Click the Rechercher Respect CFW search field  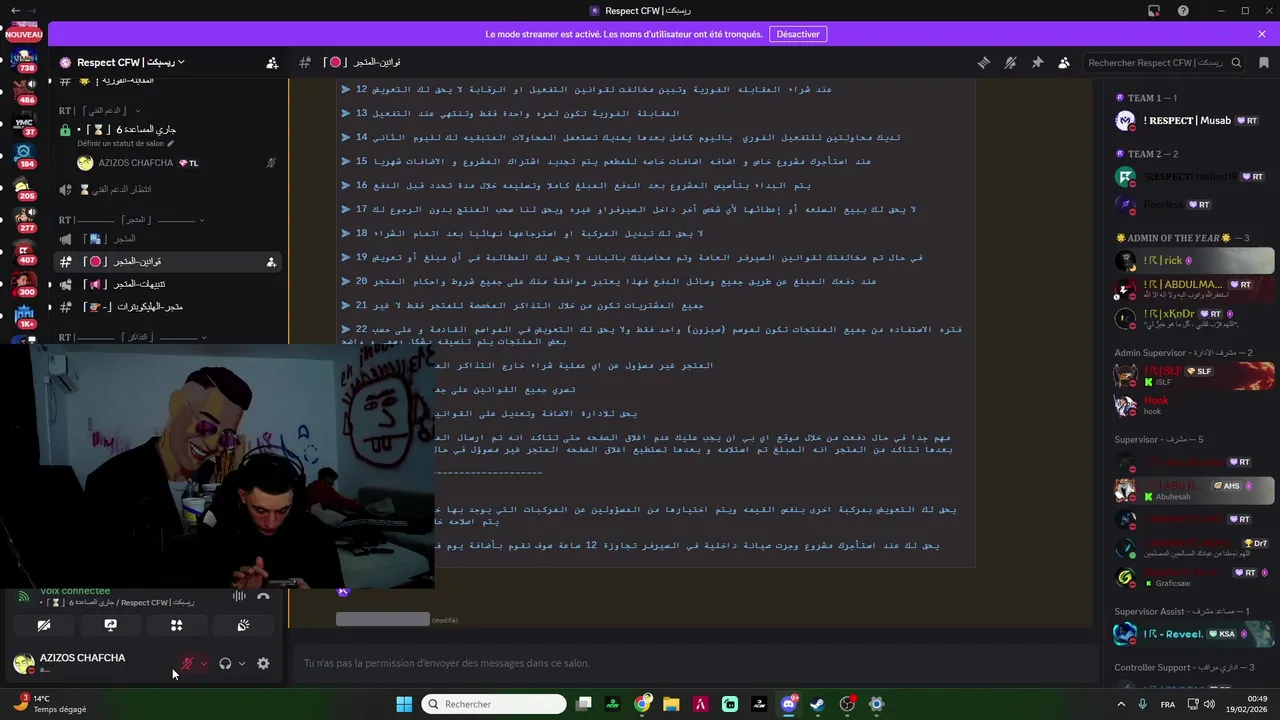(1164, 63)
